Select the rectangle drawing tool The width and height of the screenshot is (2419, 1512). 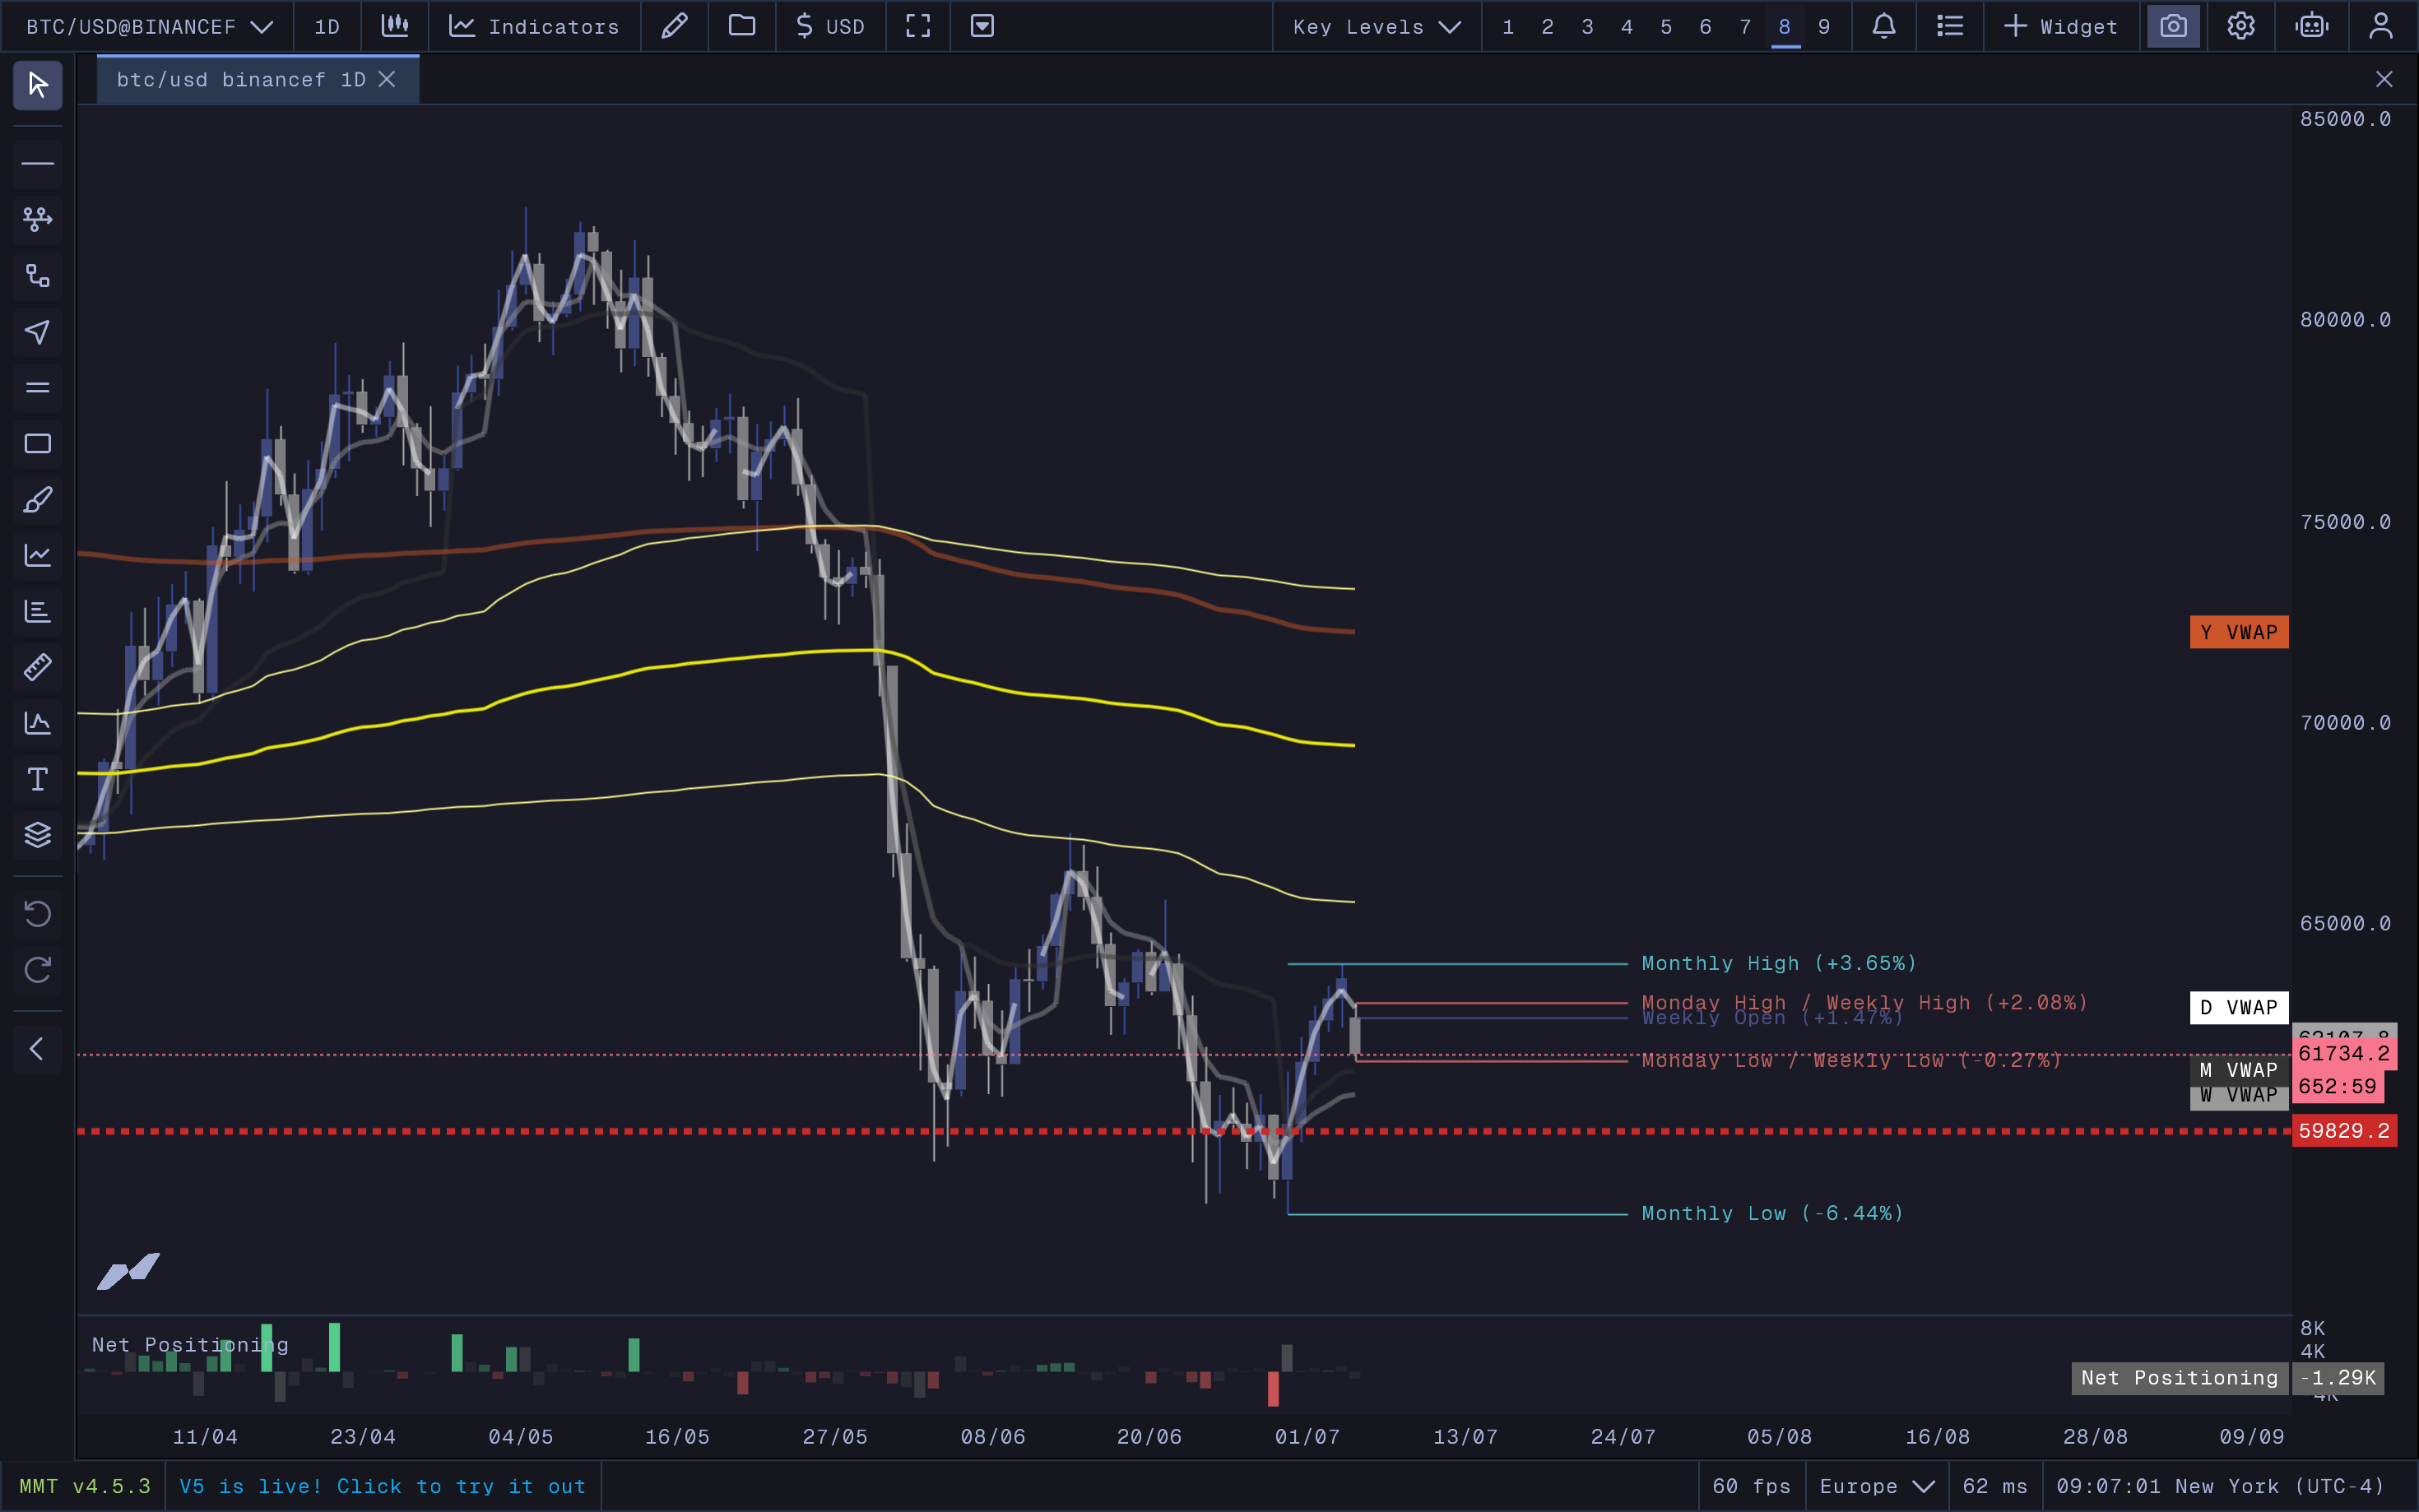[x=38, y=443]
